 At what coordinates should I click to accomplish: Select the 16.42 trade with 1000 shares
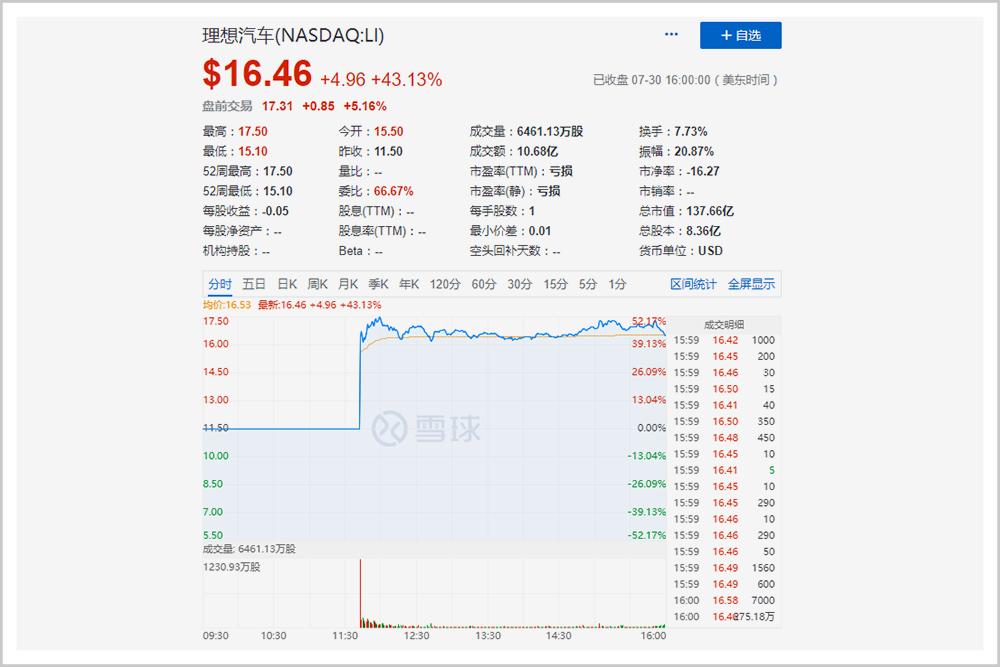coord(724,340)
